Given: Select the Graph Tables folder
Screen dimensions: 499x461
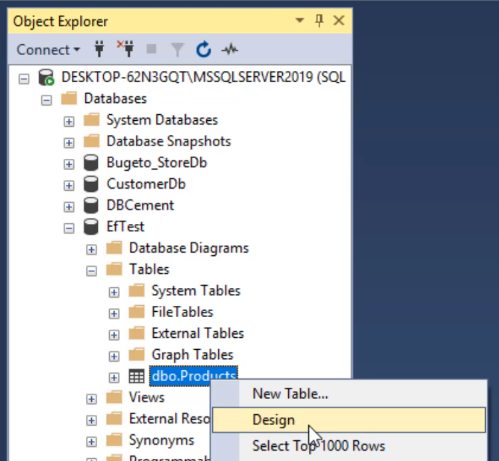Looking at the screenshot, I should pos(192,355).
